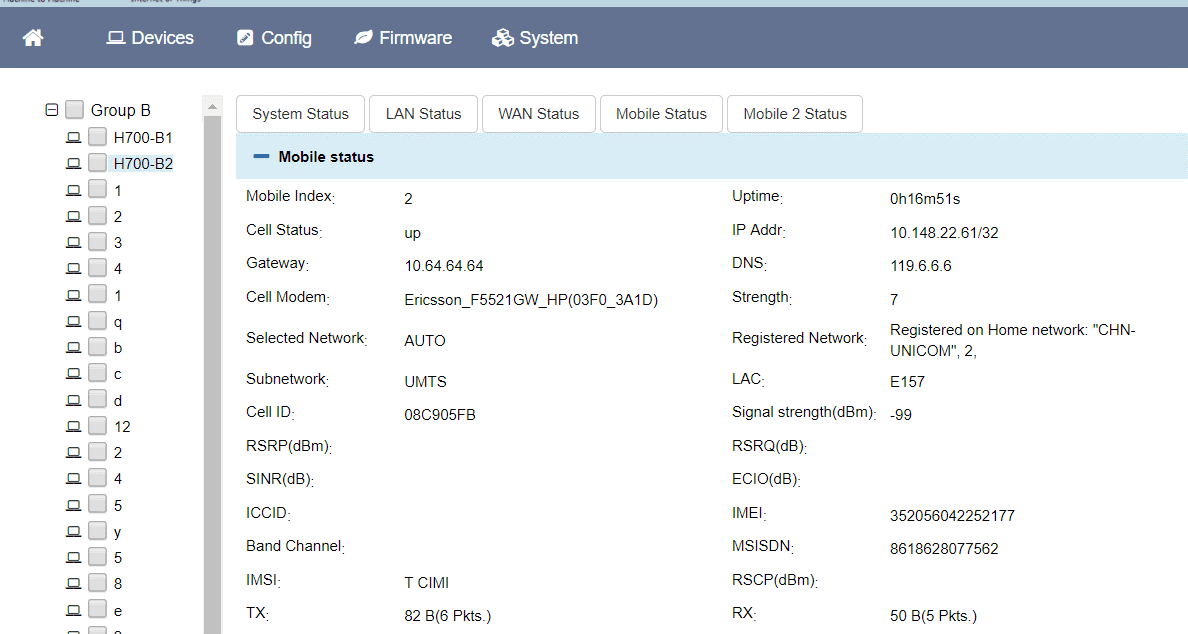Image resolution: width=1188 pixels, height=634 pixels.
Task: Click the Config edit icon
Action: (245, 38)
